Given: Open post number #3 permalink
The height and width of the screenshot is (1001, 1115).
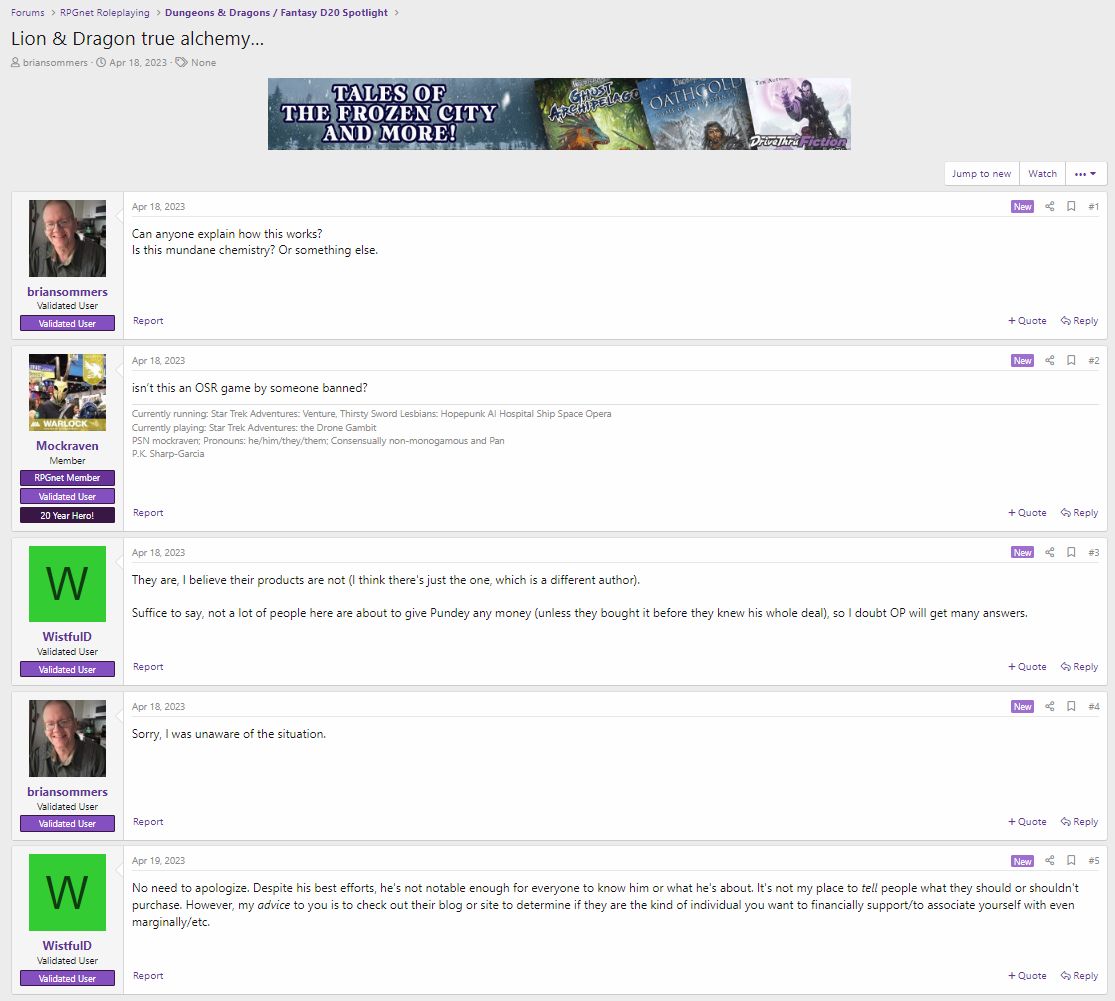Looking at the screenshot, I should pos(1094,552).
